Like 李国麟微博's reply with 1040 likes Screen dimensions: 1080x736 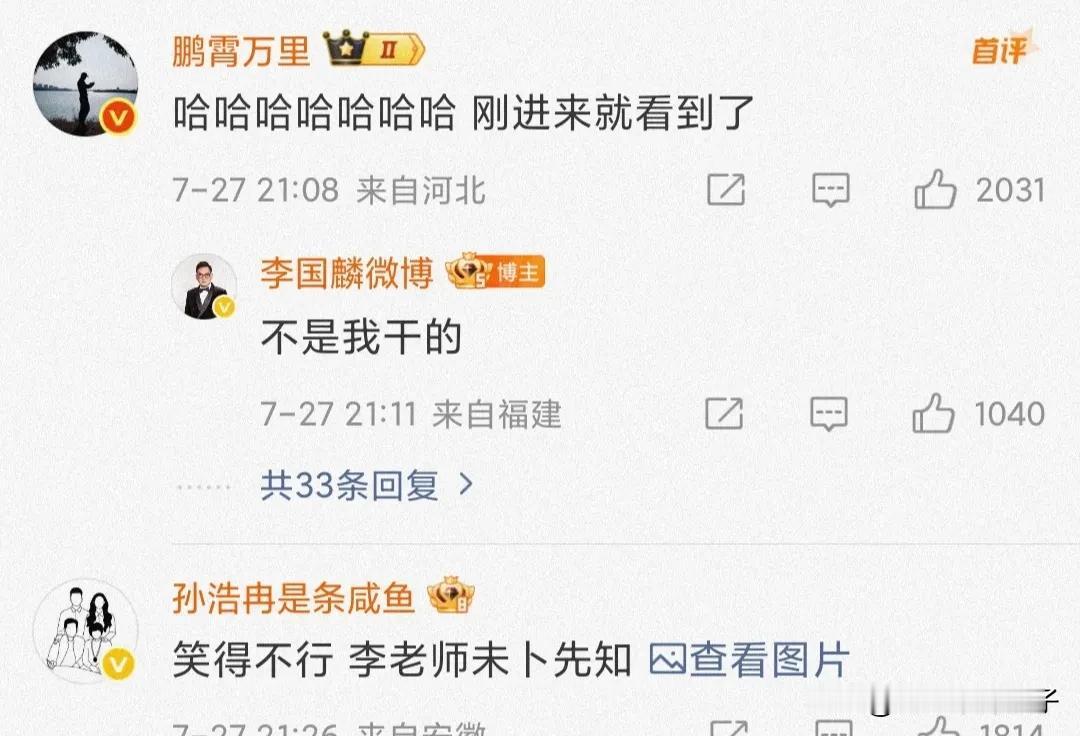933,413
